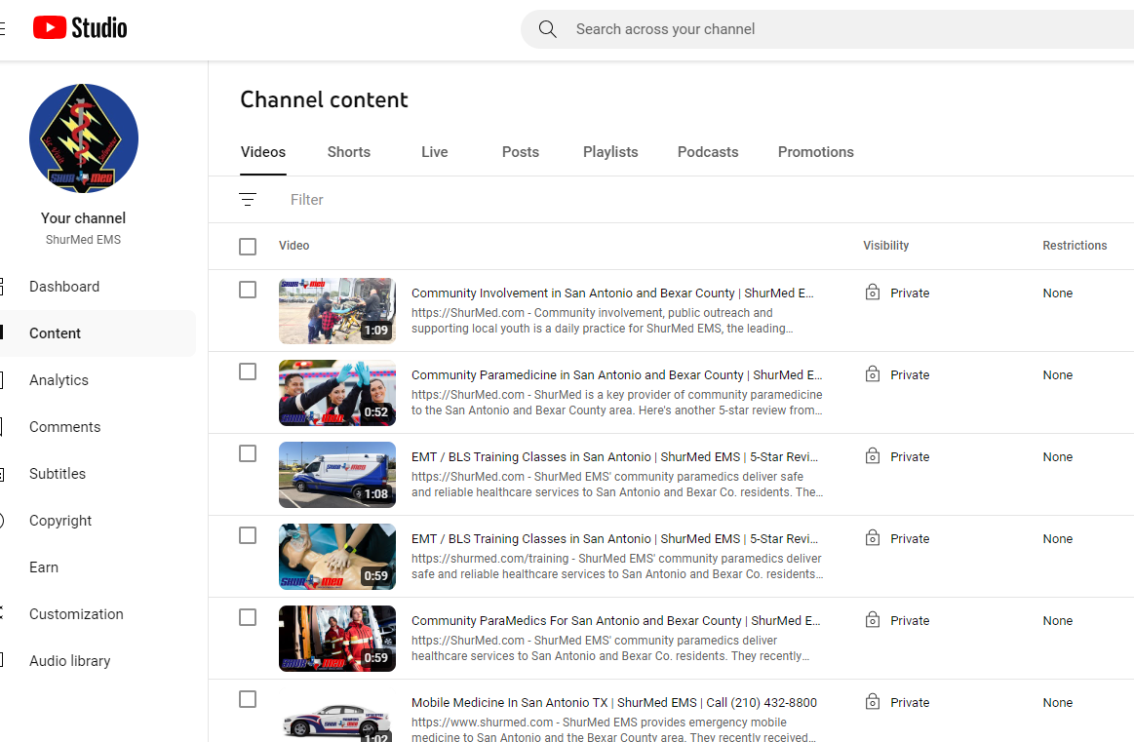1134x742 pixels.
Task: Open visibility options for the 0:59 EMT training video
Action: click(898, 539)
